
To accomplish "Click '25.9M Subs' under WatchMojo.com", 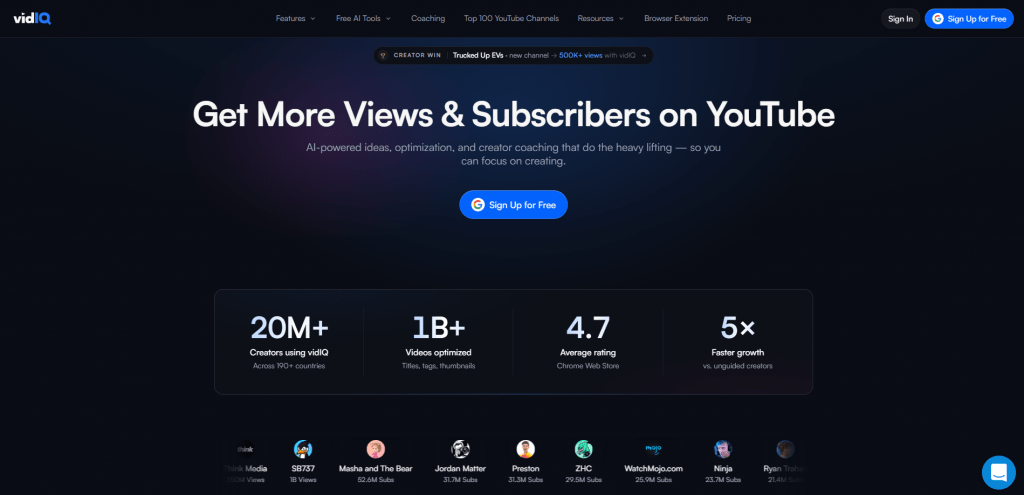I will coord(653,480).
